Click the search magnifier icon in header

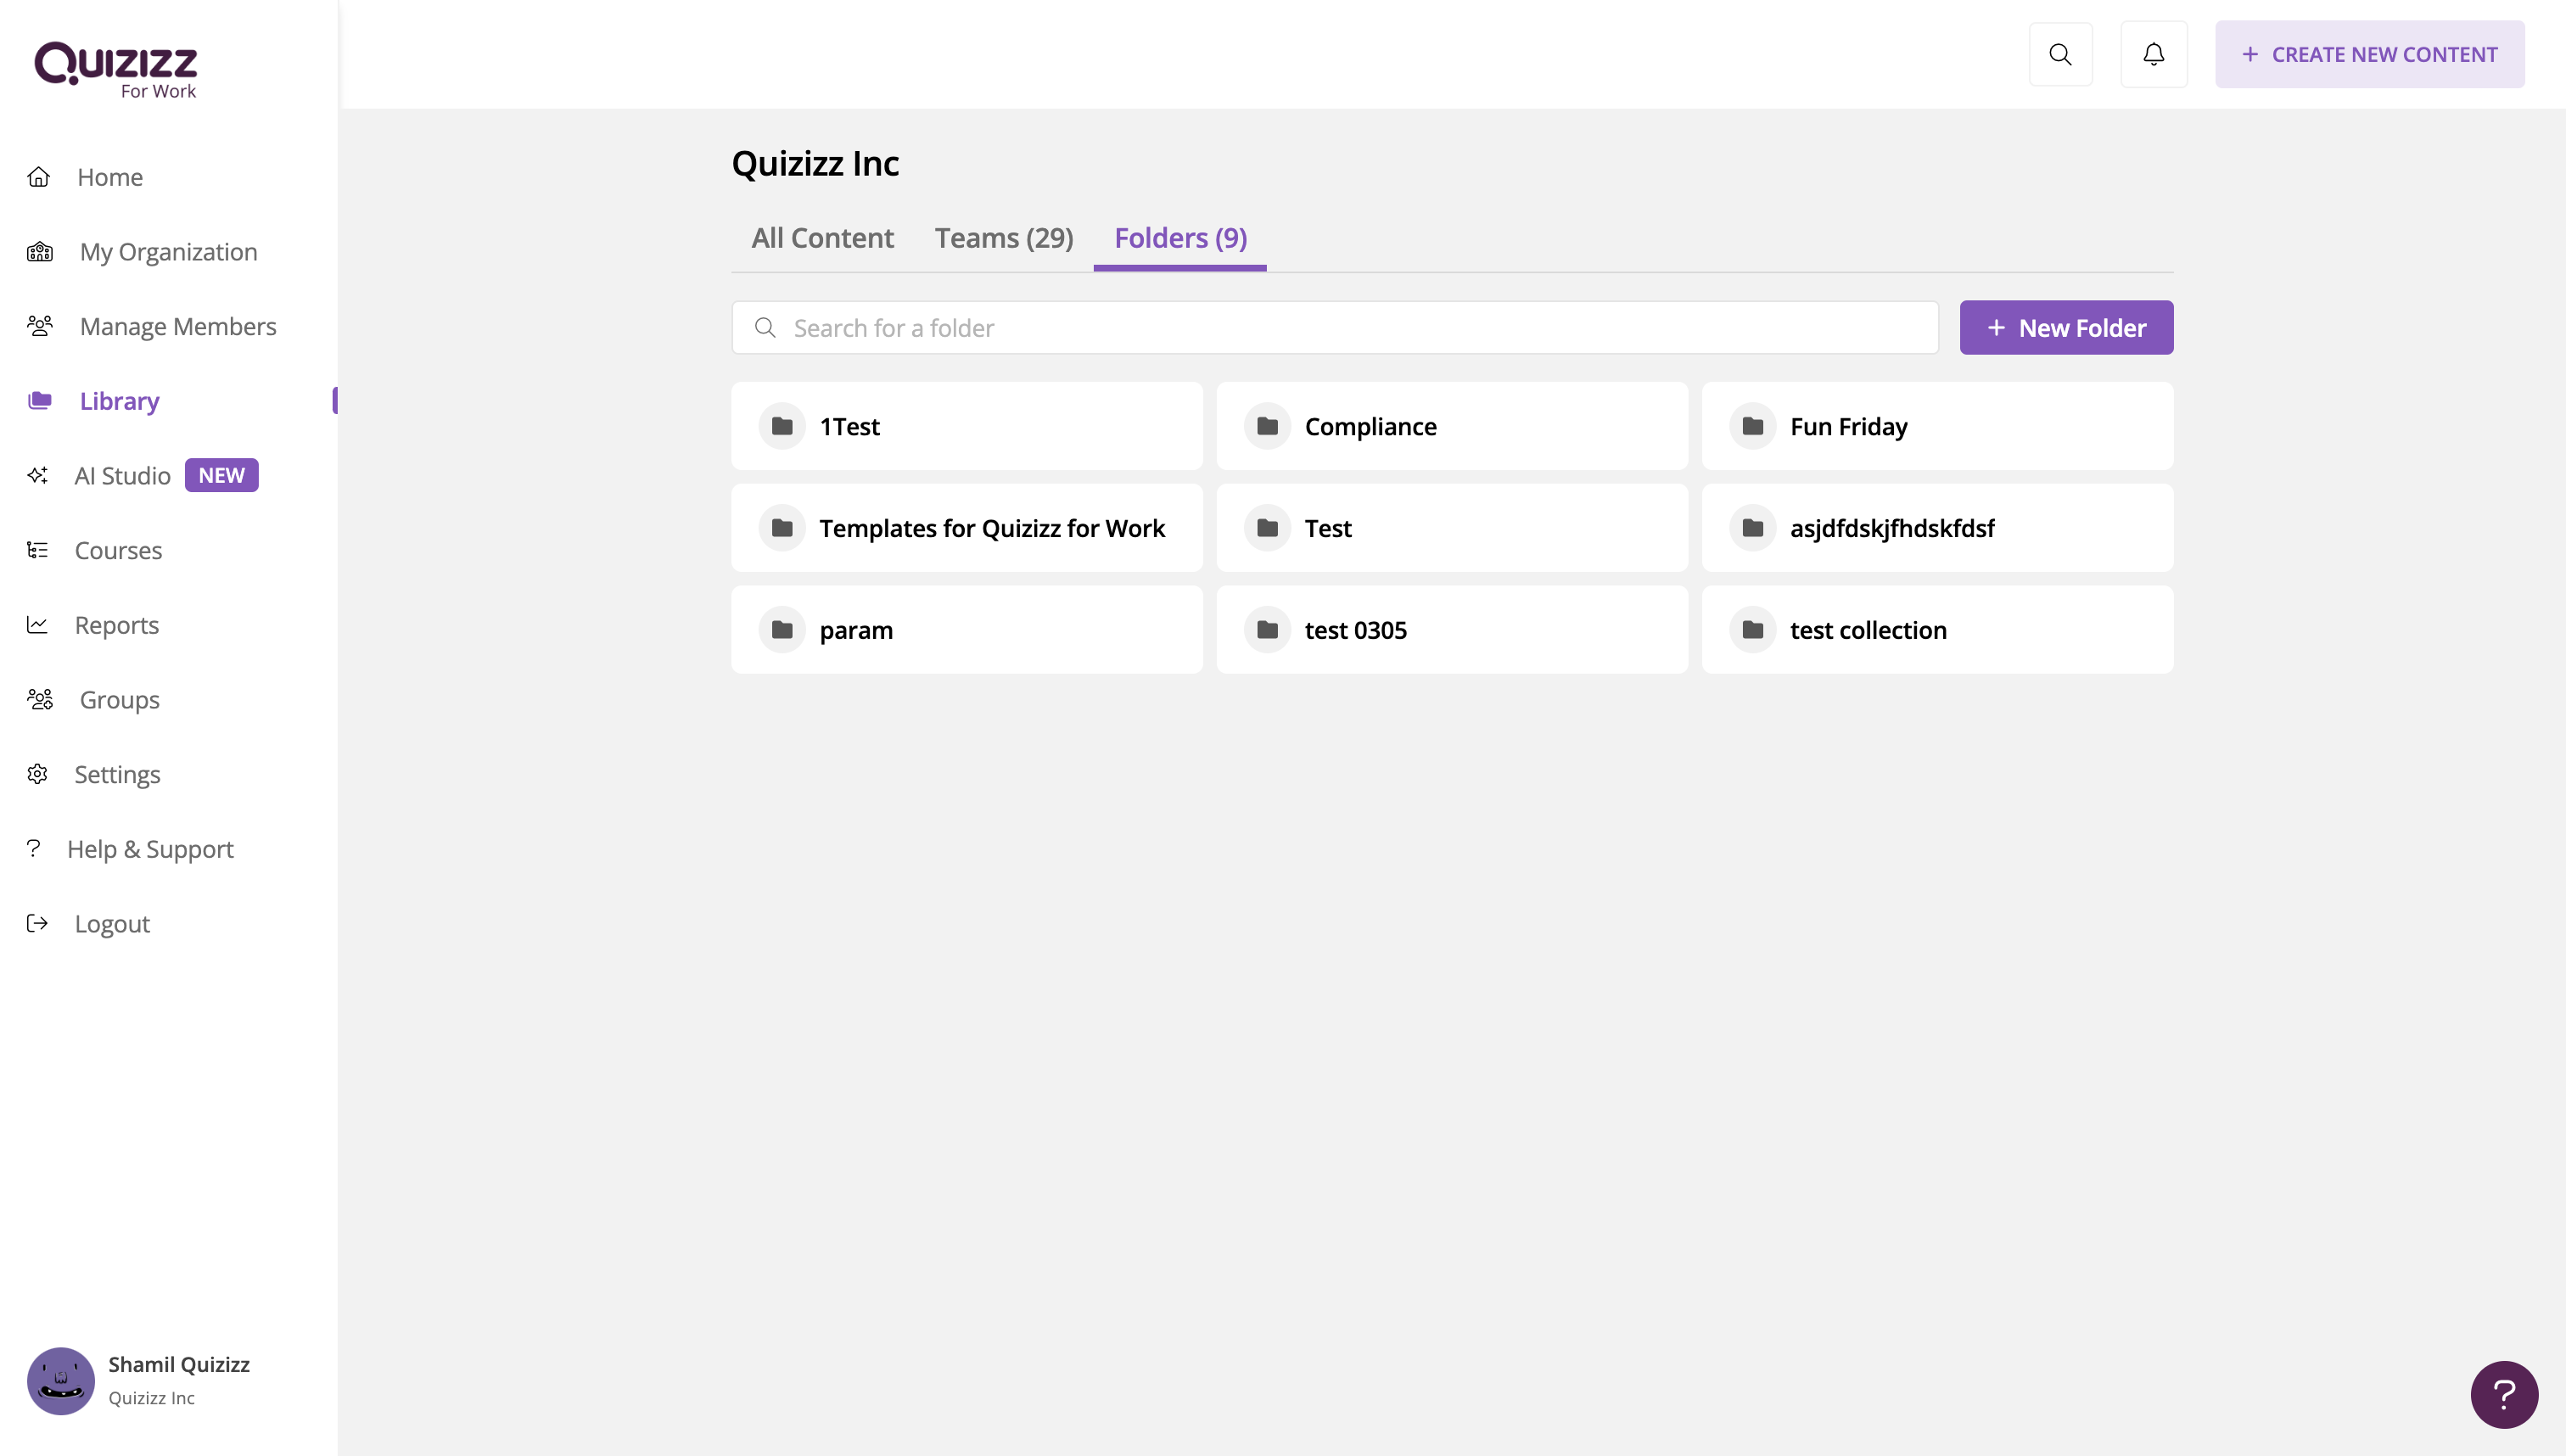pos(2060,54)
